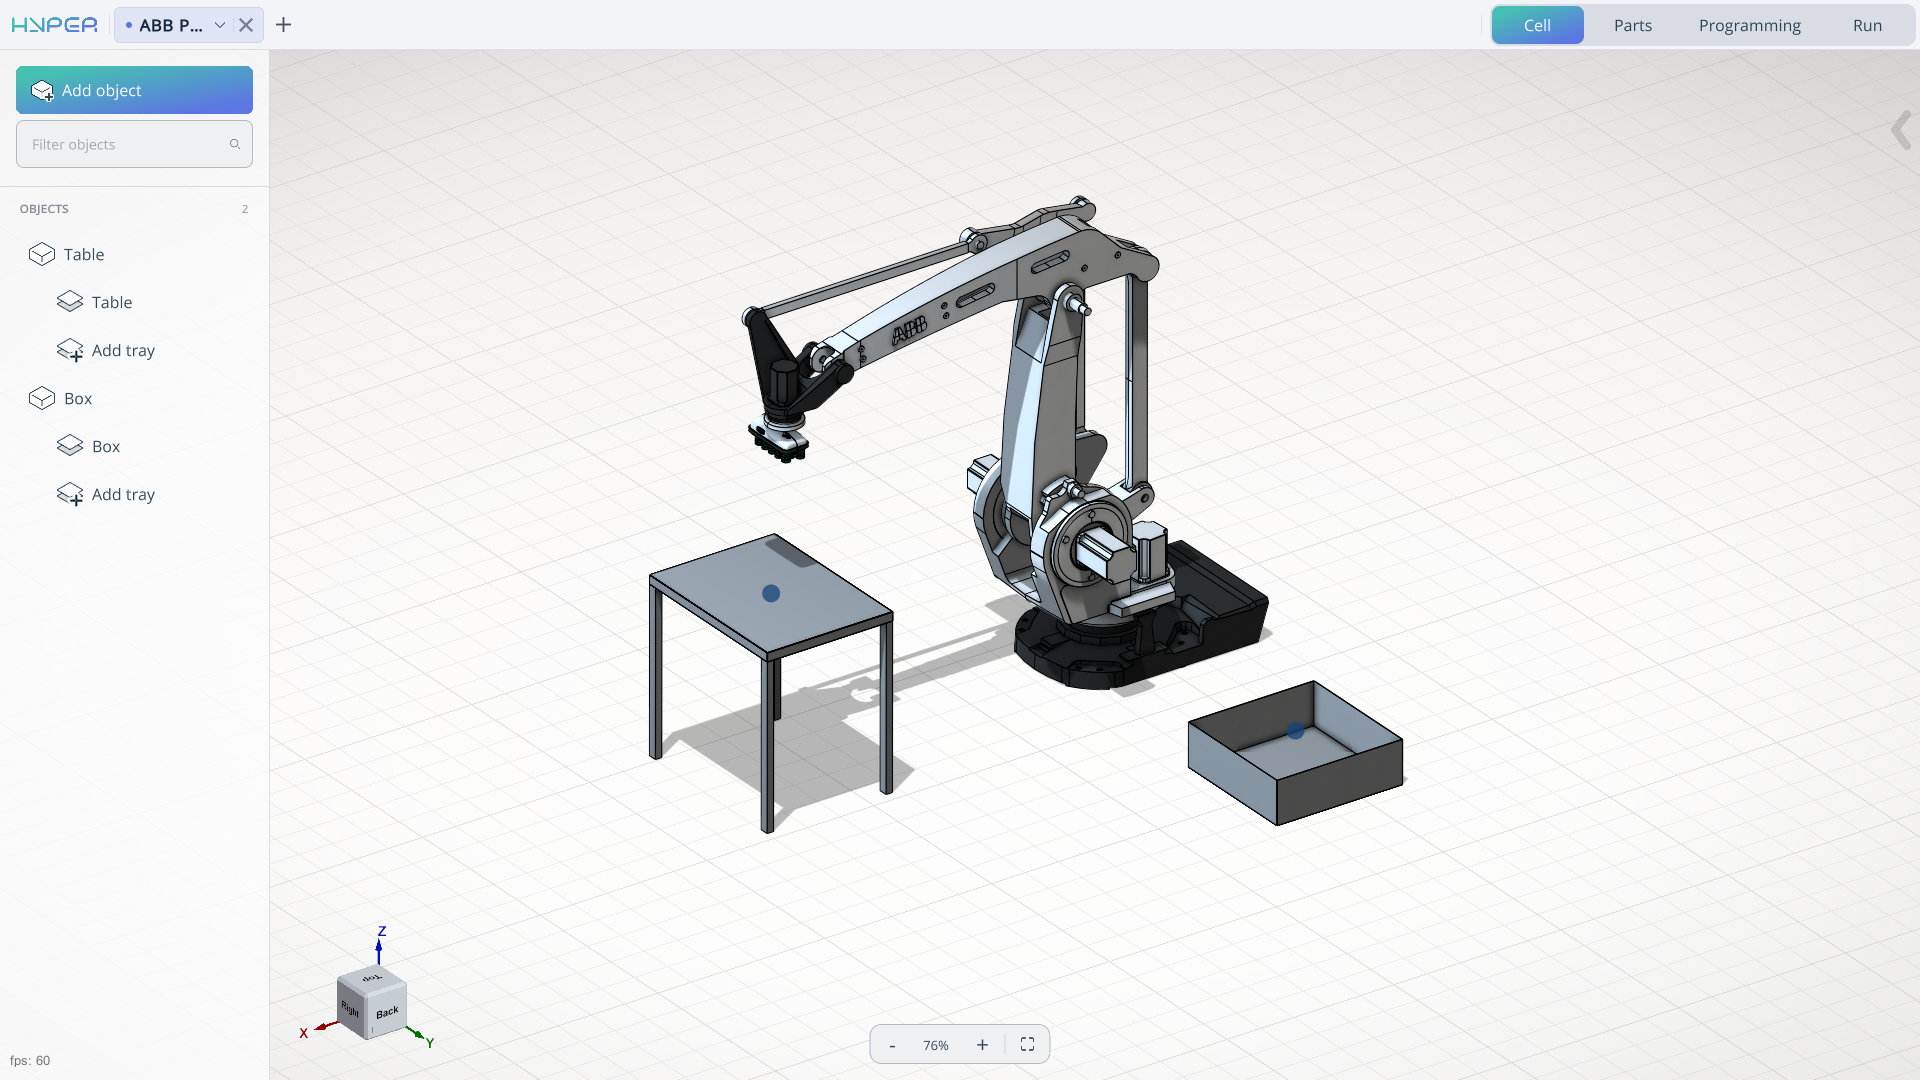Select the nested Box tray item
This screenshot has width=1920, height=1080.
pos(106,446)
